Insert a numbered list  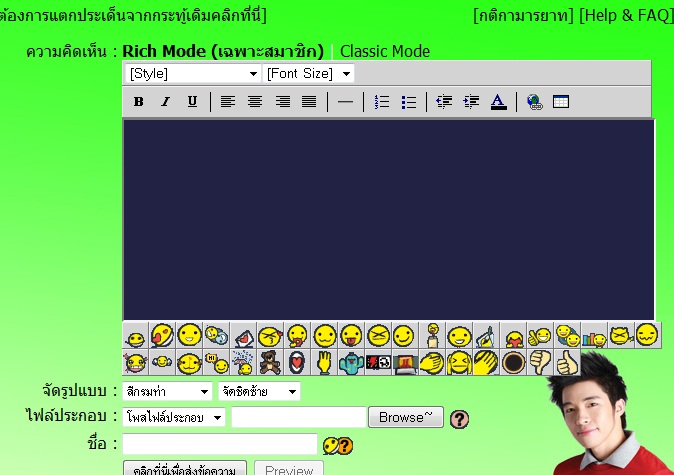pos(381,102)
